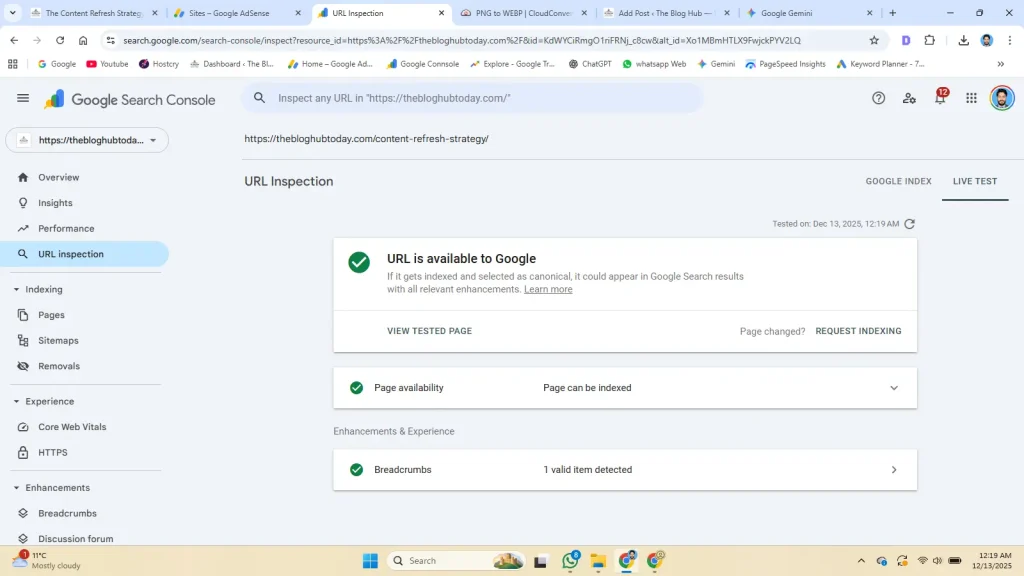Open the notifications bell showing 12 alerts
Screen dimensions: 1024x576
click(x=939, y=98)
